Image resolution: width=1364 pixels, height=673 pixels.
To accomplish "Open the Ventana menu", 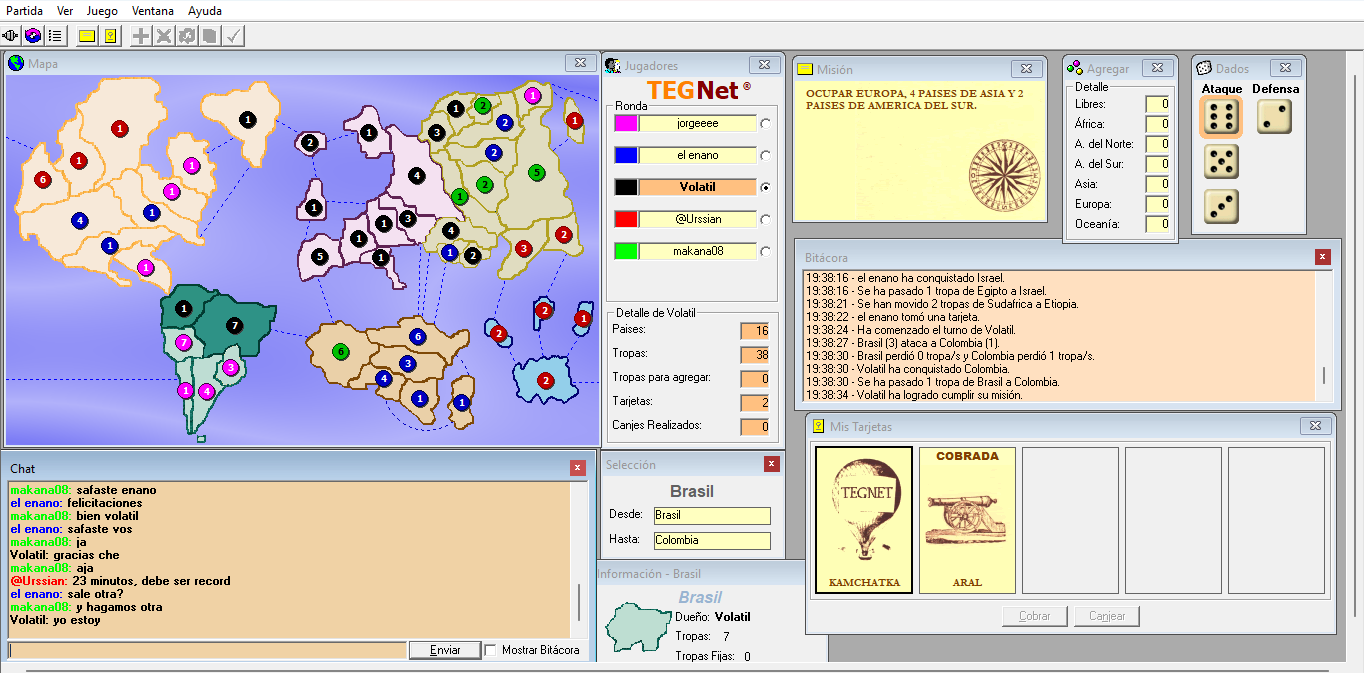I will tap(152, 11).
